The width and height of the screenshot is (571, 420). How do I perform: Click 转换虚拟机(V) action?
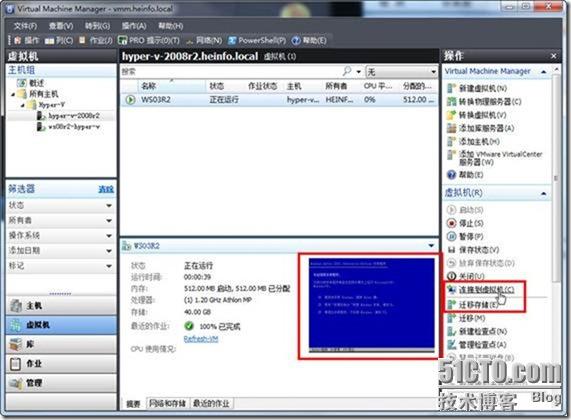tap(477, 115)
